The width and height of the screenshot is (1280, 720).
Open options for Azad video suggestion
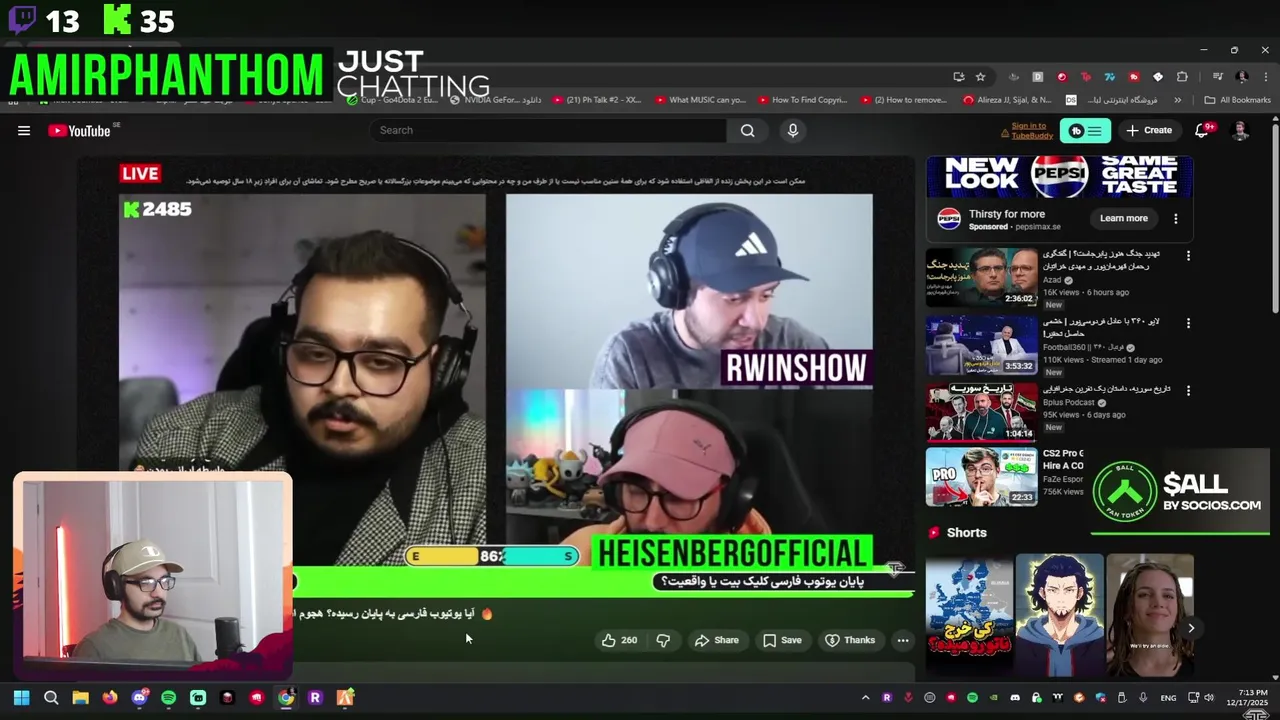tap(1188, 256)
